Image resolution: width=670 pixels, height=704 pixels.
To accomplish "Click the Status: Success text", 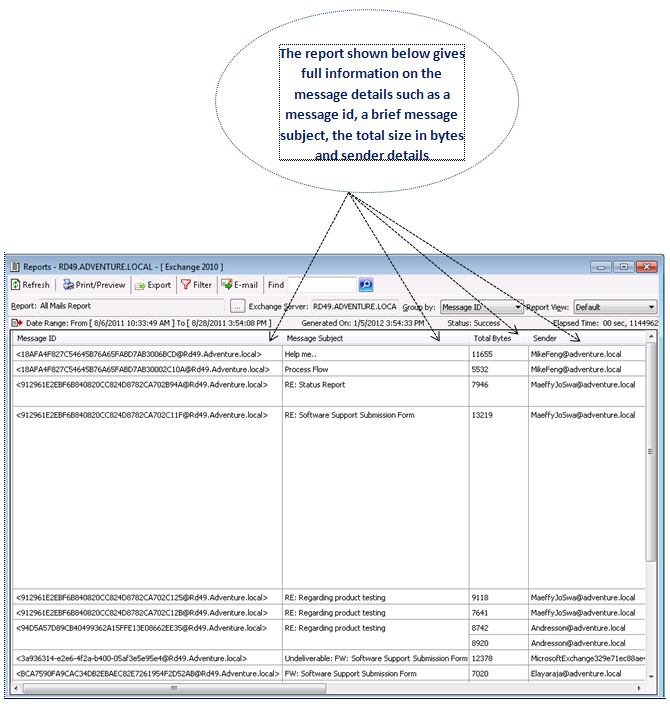I will (x=473, y=323).
